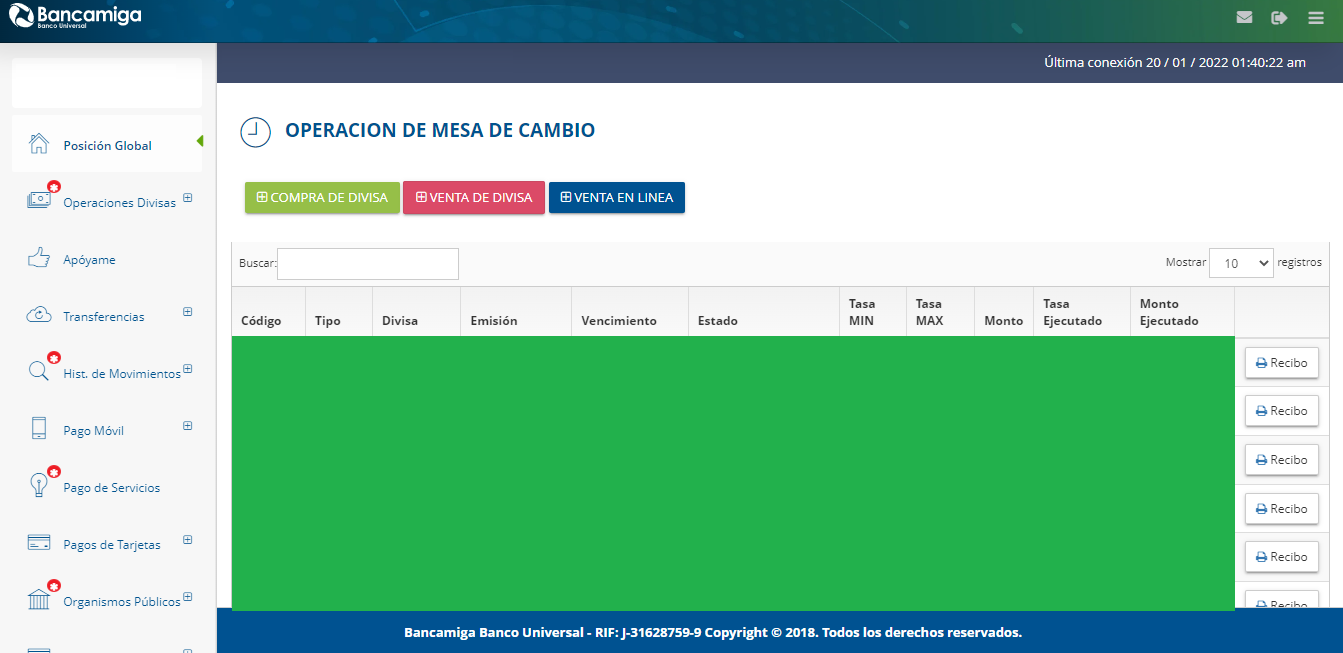
Task: Click the VENTA DE DIVISA button
Action: click(x=474, y=198)
